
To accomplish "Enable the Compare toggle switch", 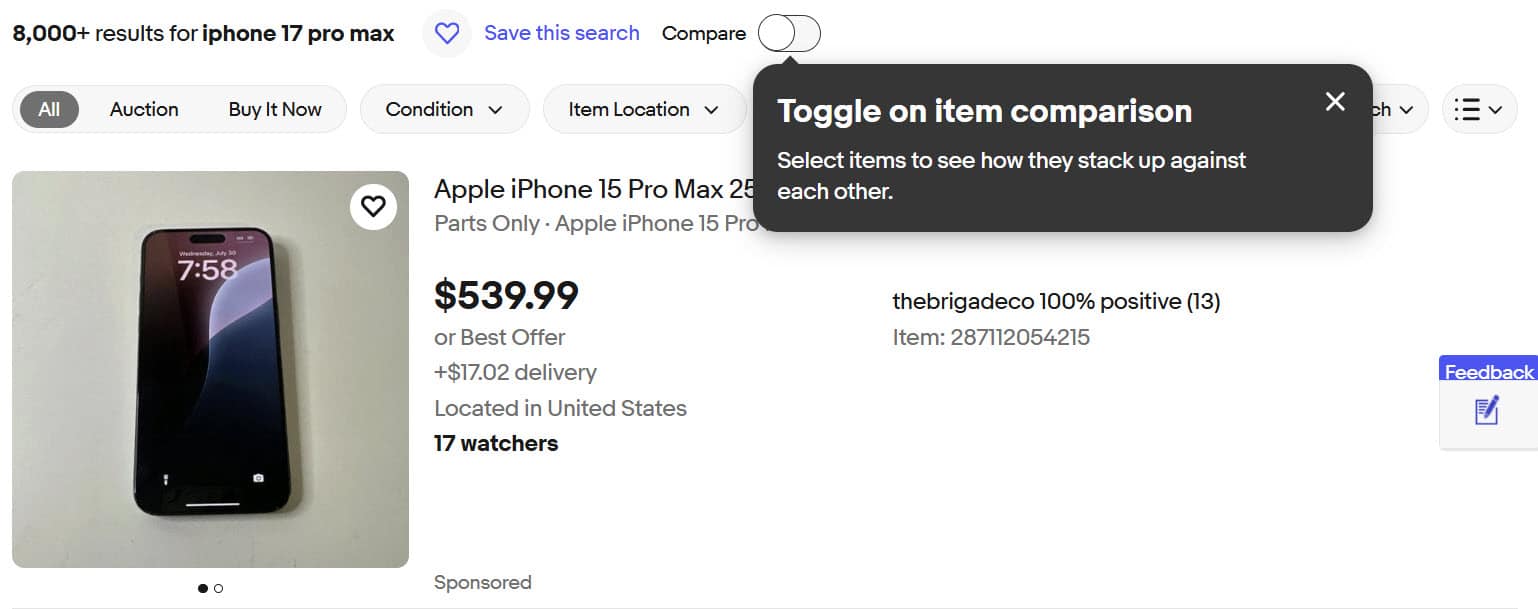I will [789, 34].
